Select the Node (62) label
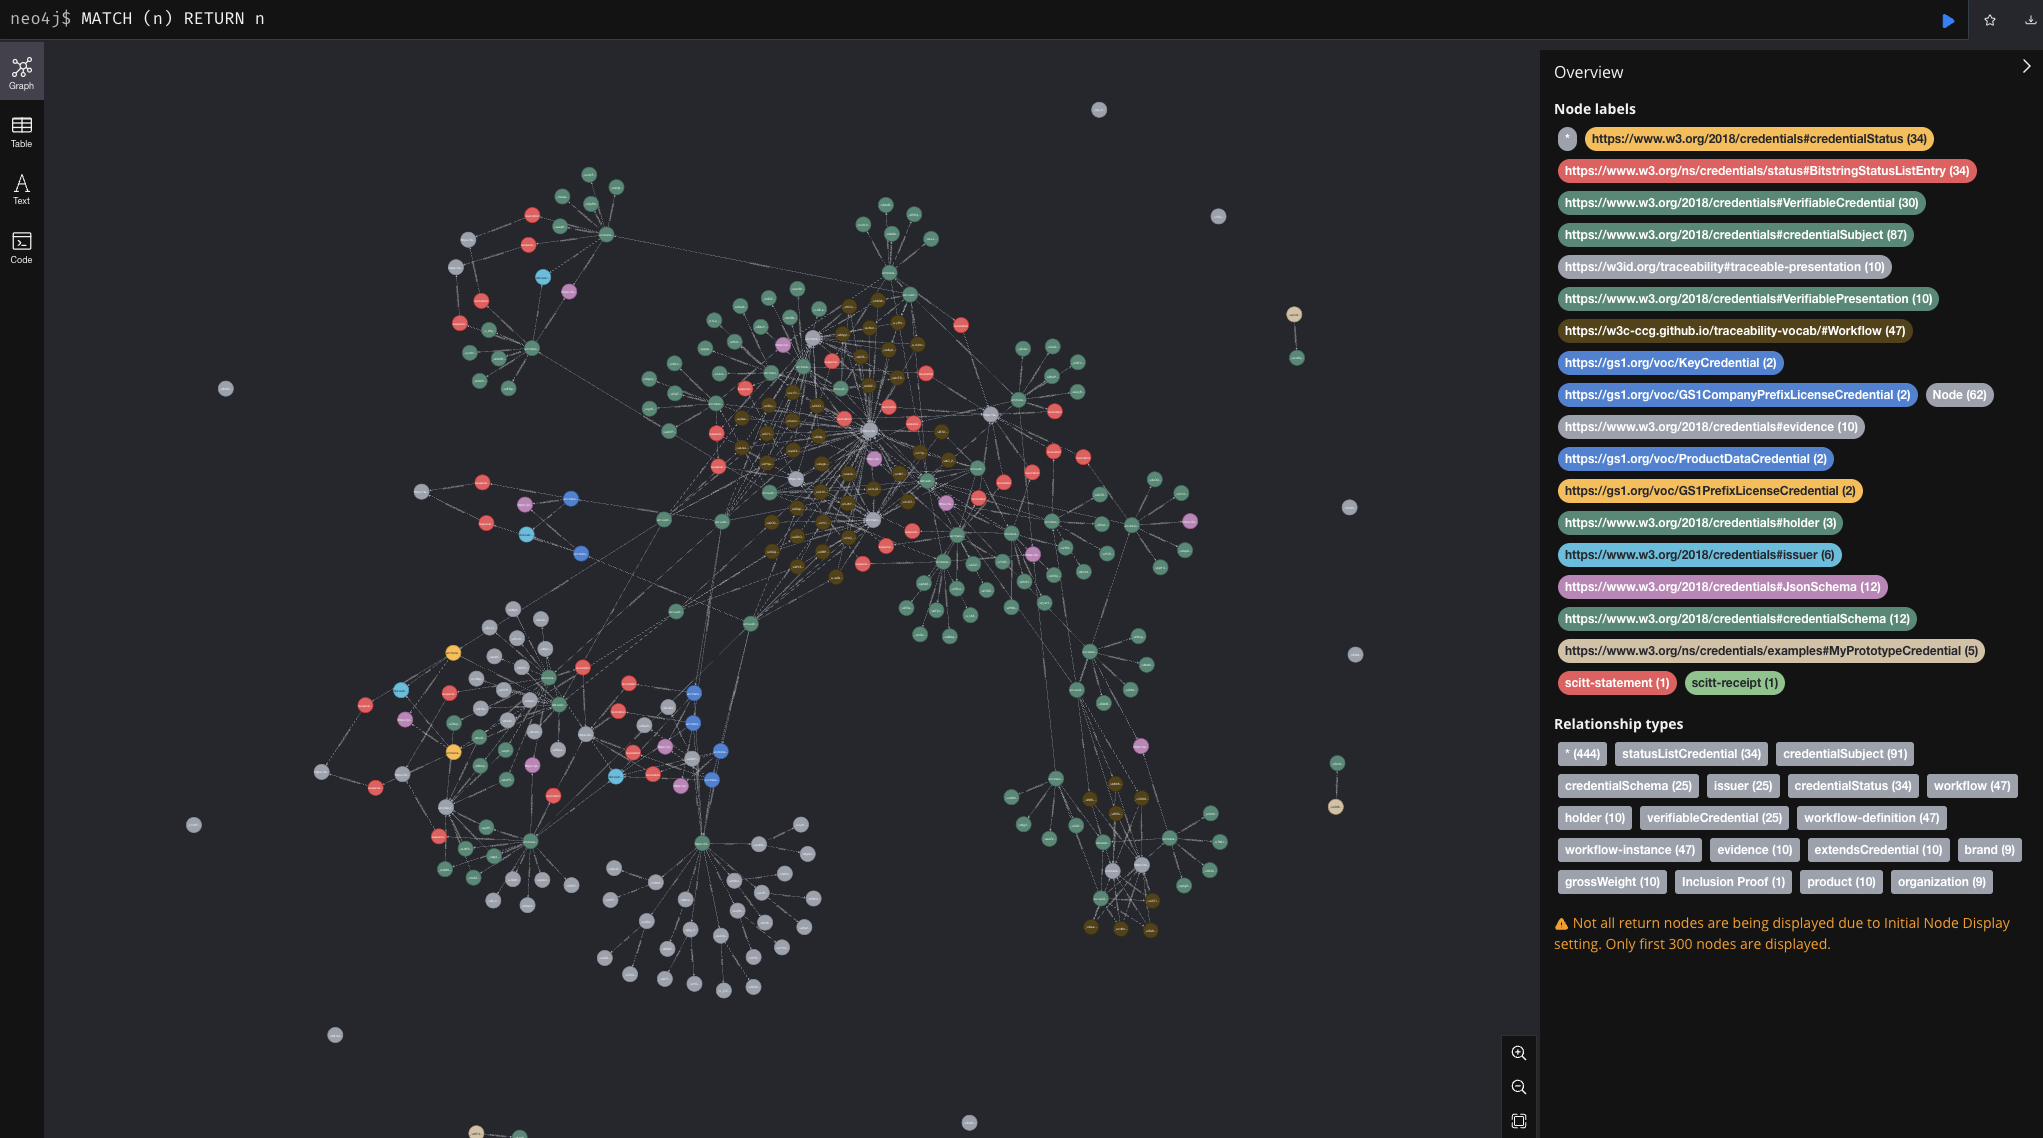This screenshot has height=1138, width=2043. click(1958, 395)
